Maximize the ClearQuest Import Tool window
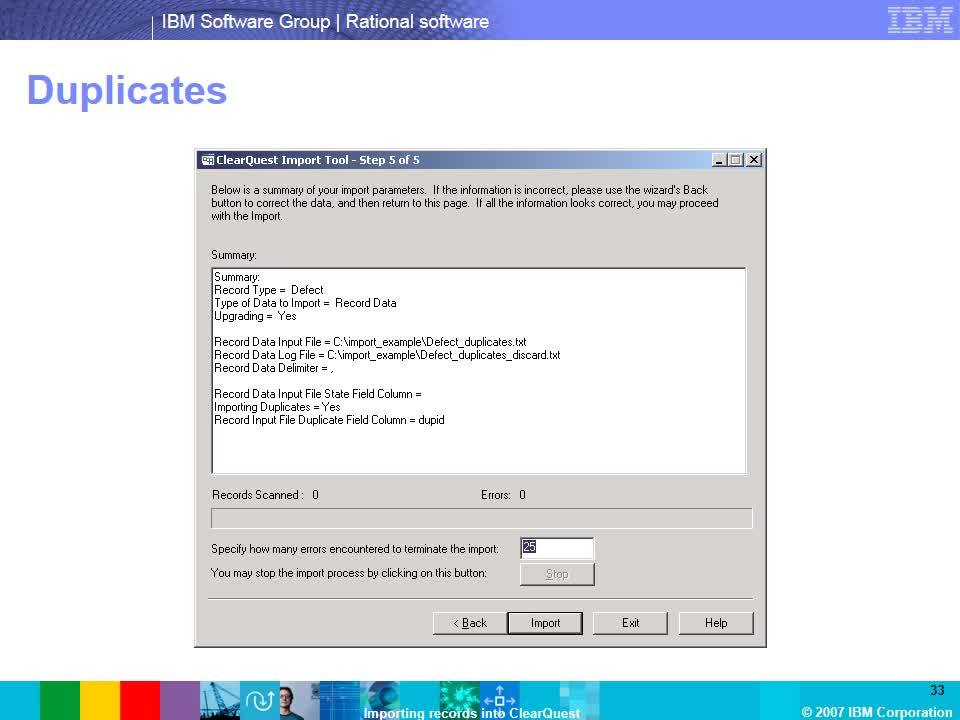The width and height of the screenshot is (960, 720). point(735,160)
